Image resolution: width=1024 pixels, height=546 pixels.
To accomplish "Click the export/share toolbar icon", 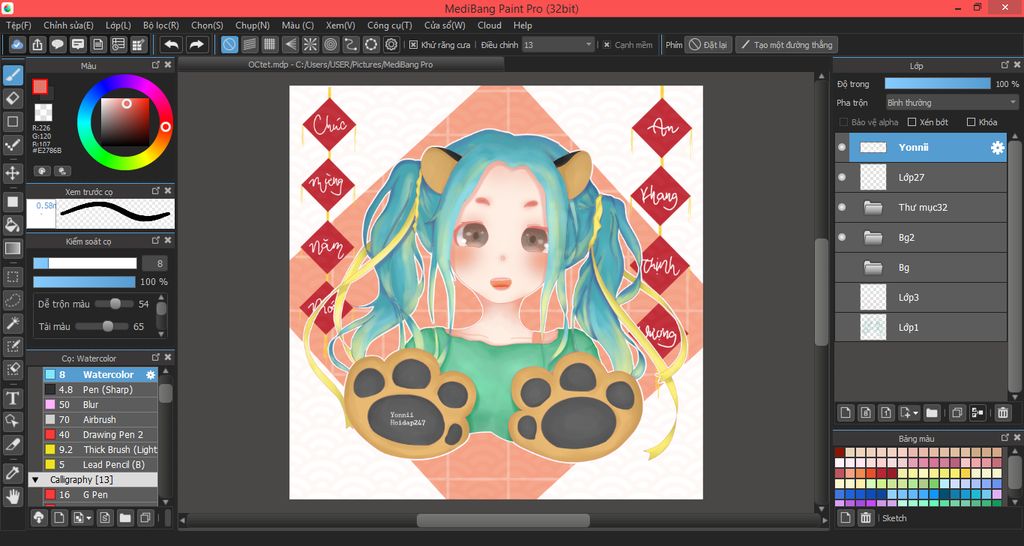I will coord(38,44).
